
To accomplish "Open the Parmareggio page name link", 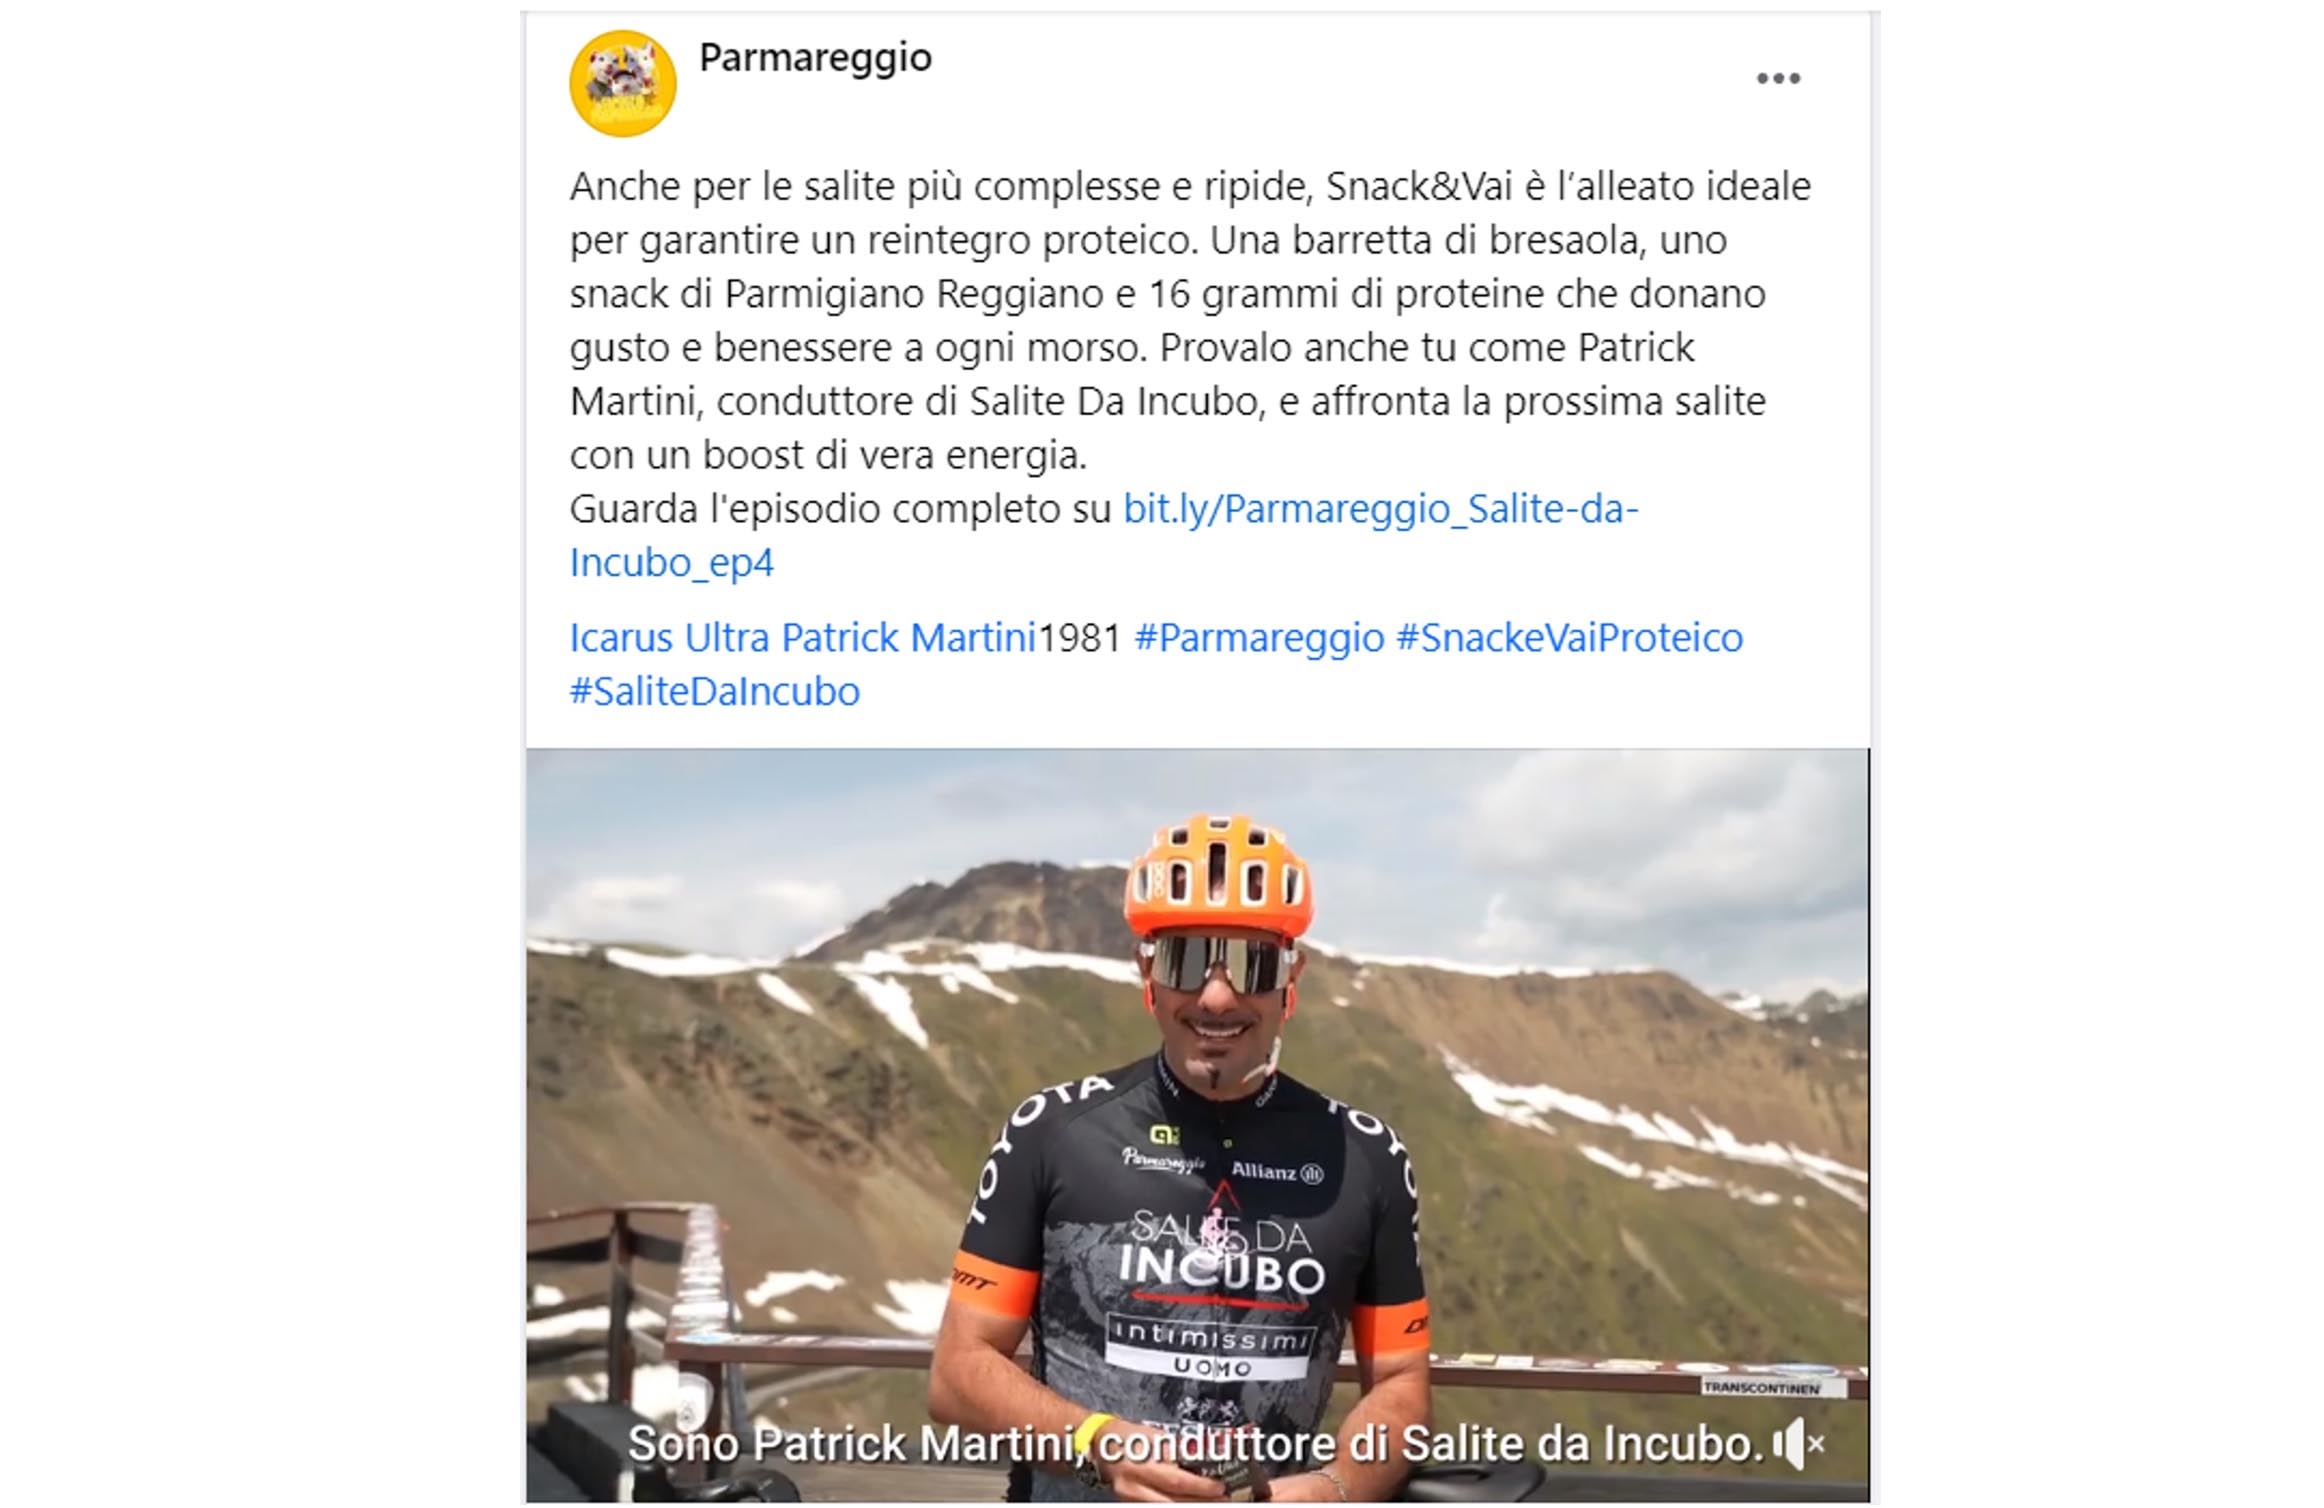I will tap(815, 57).
